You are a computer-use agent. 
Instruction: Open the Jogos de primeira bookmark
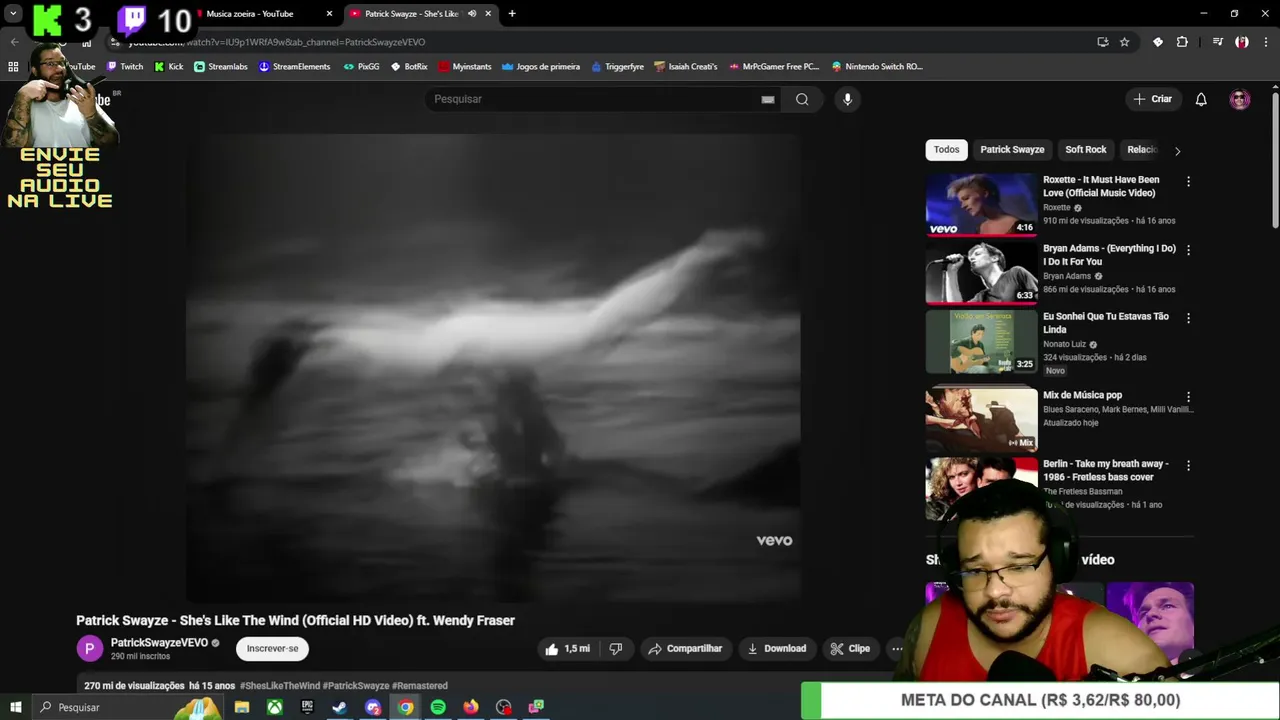click(x=541, y=67)
